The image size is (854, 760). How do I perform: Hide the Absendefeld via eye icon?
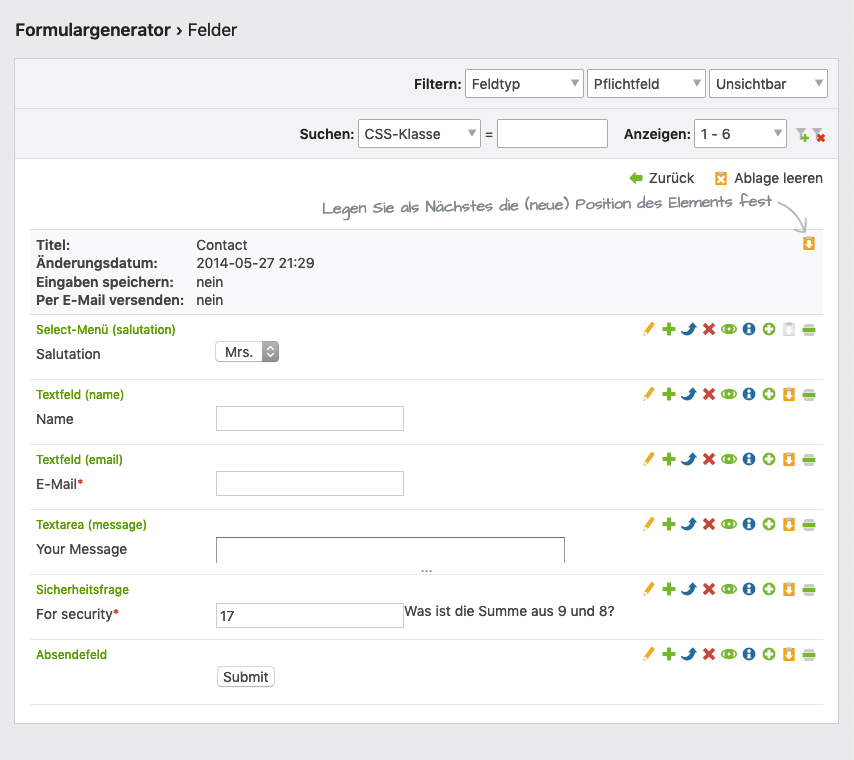click(x=729, y=654)
